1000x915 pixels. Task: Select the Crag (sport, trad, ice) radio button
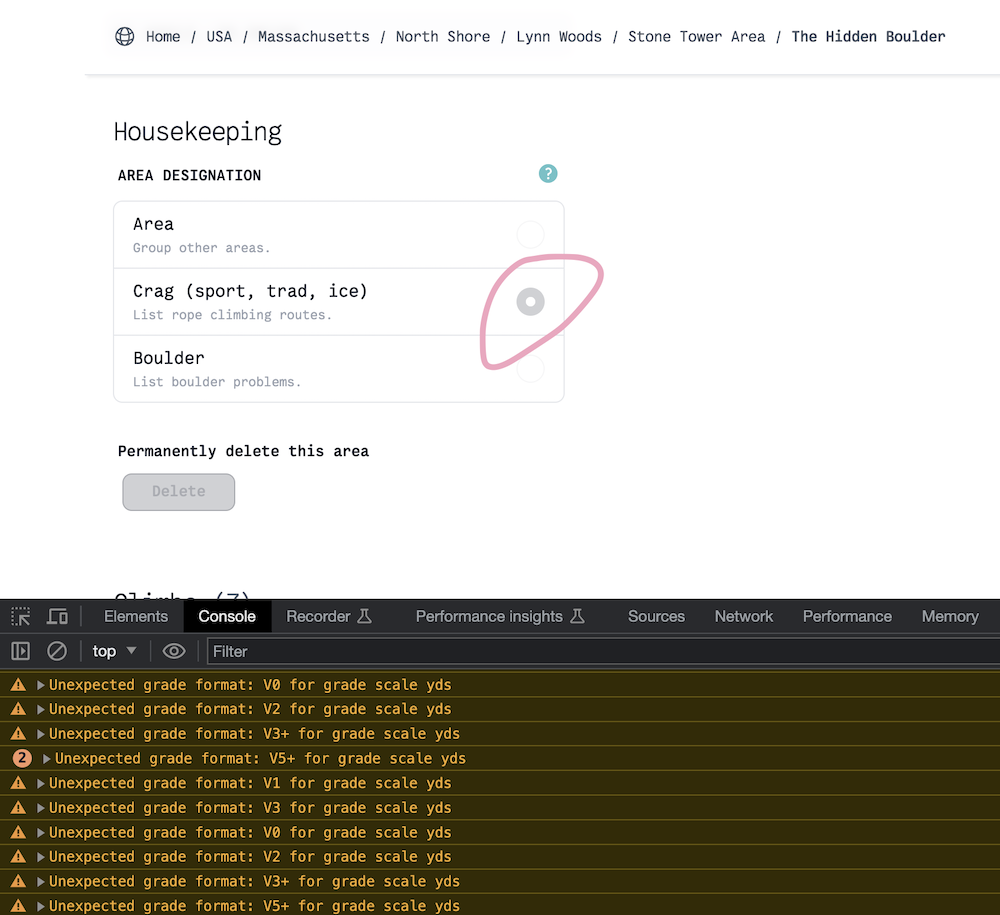(530, 301)
